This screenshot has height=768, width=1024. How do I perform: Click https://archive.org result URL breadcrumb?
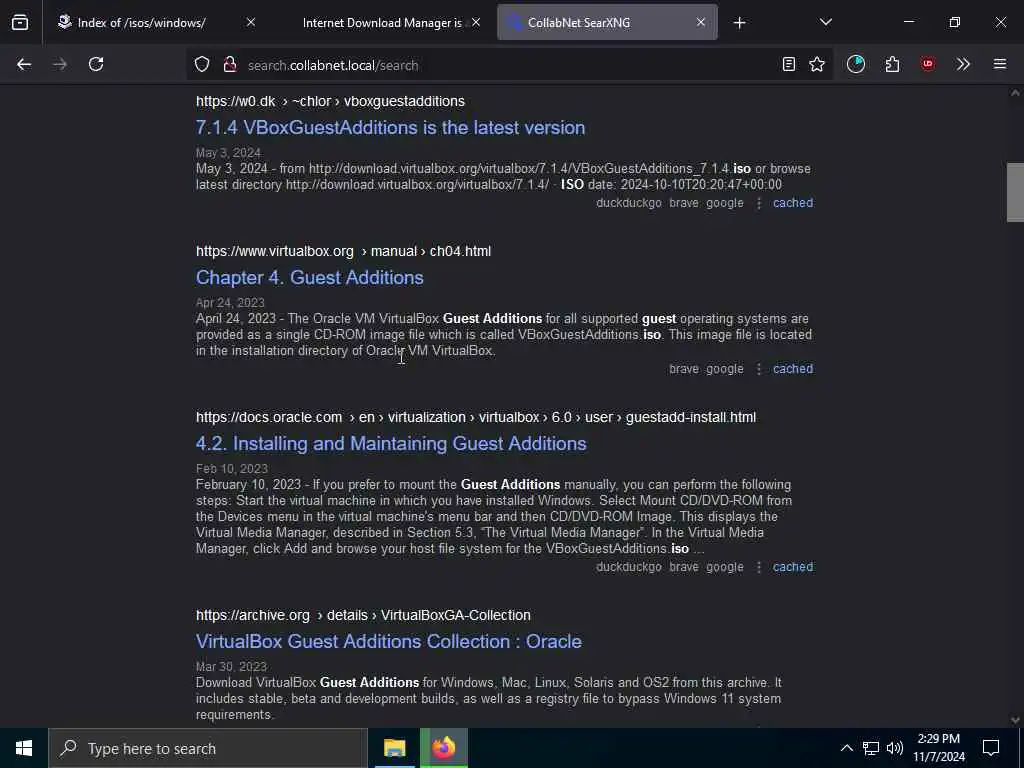[363, 615]
